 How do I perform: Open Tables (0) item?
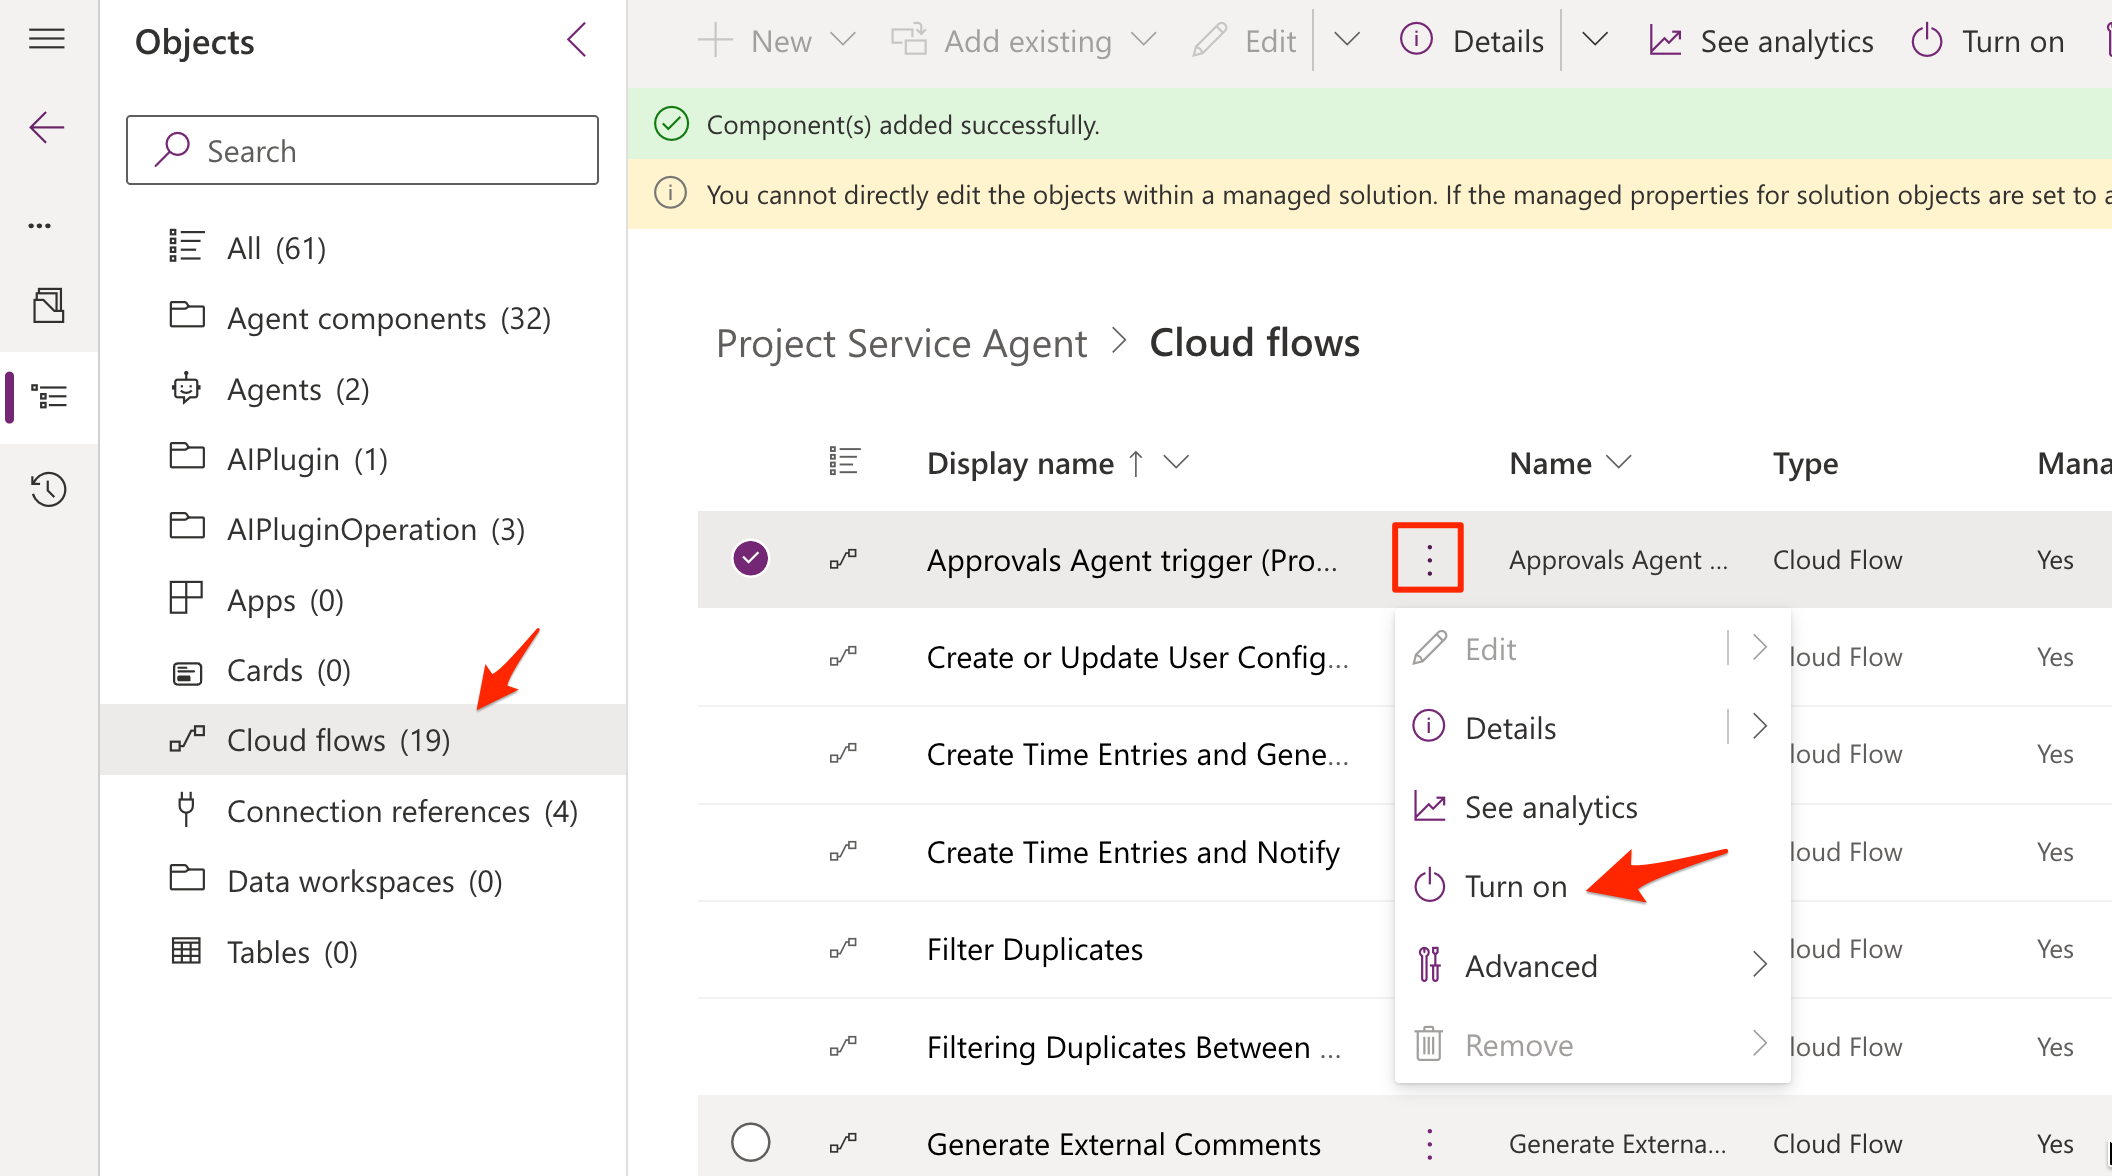click(363, 952)
